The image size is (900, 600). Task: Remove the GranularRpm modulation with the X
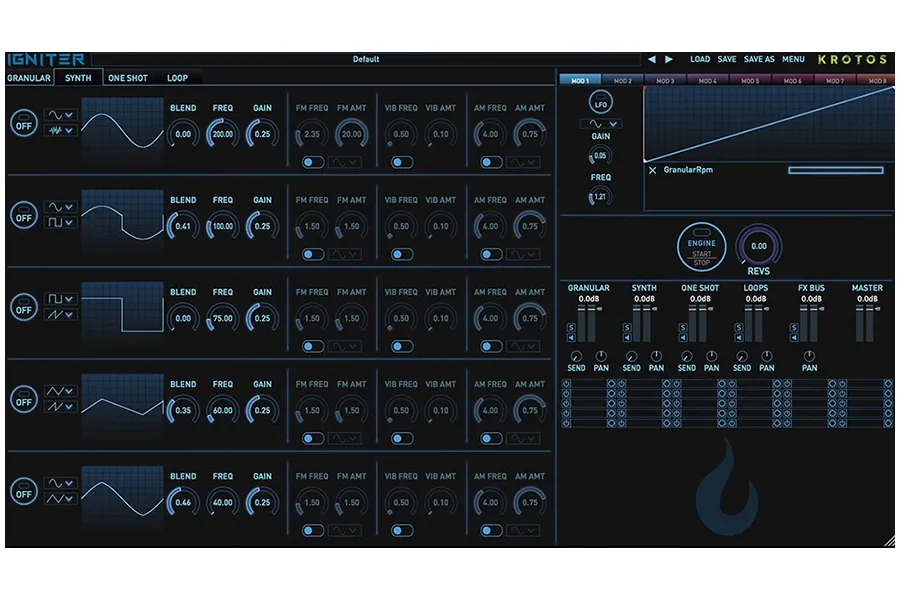(x=652, y=170)
